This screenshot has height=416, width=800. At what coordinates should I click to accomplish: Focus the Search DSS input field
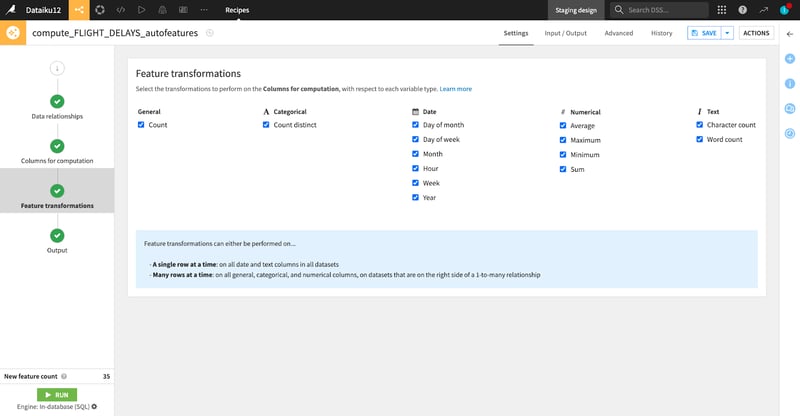pyautogui.click(x=659, y=10)
